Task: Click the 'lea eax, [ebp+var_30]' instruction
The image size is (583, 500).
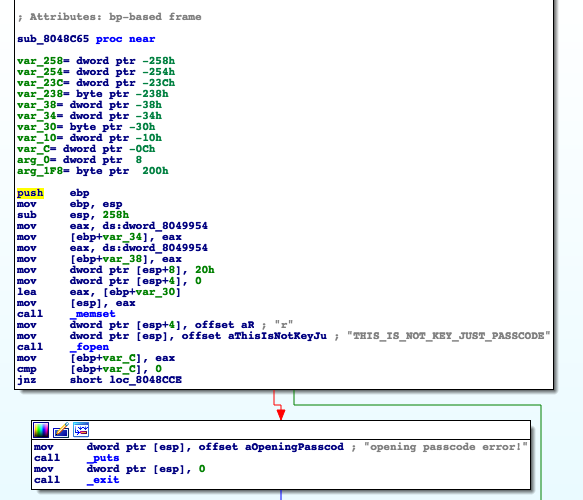Action: point(99,292)
